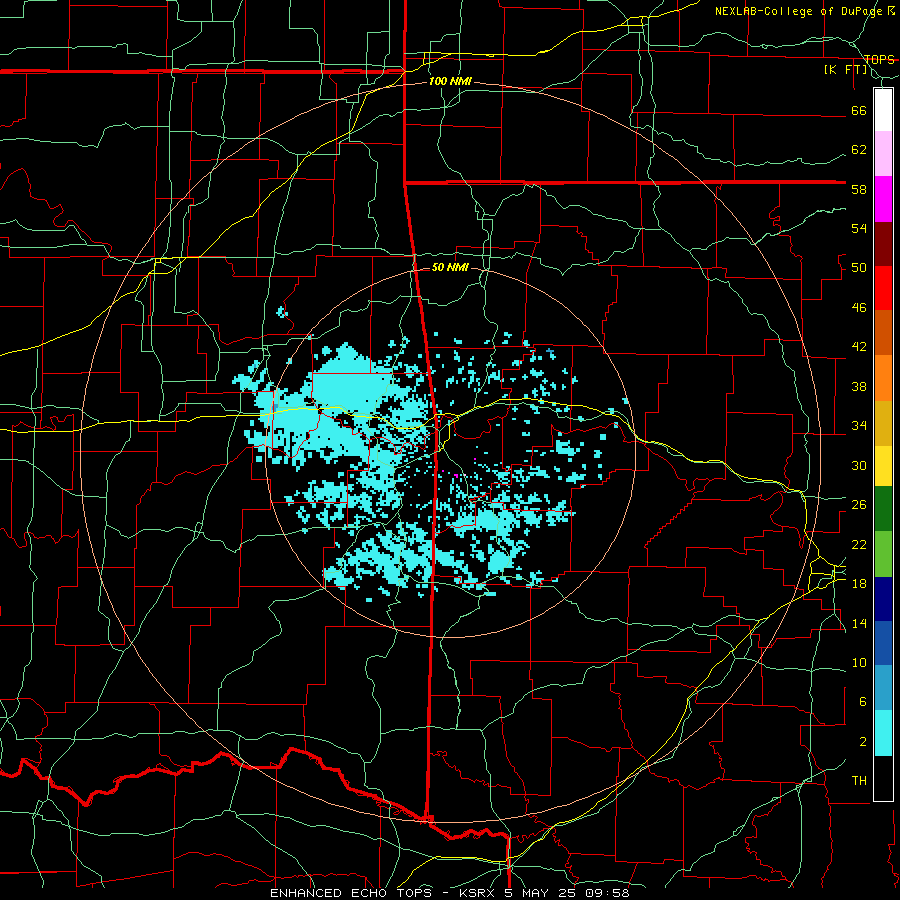Click the yellow legend swatch
The height and width of the screenshot is (900, 900).
tap(883, 465)
